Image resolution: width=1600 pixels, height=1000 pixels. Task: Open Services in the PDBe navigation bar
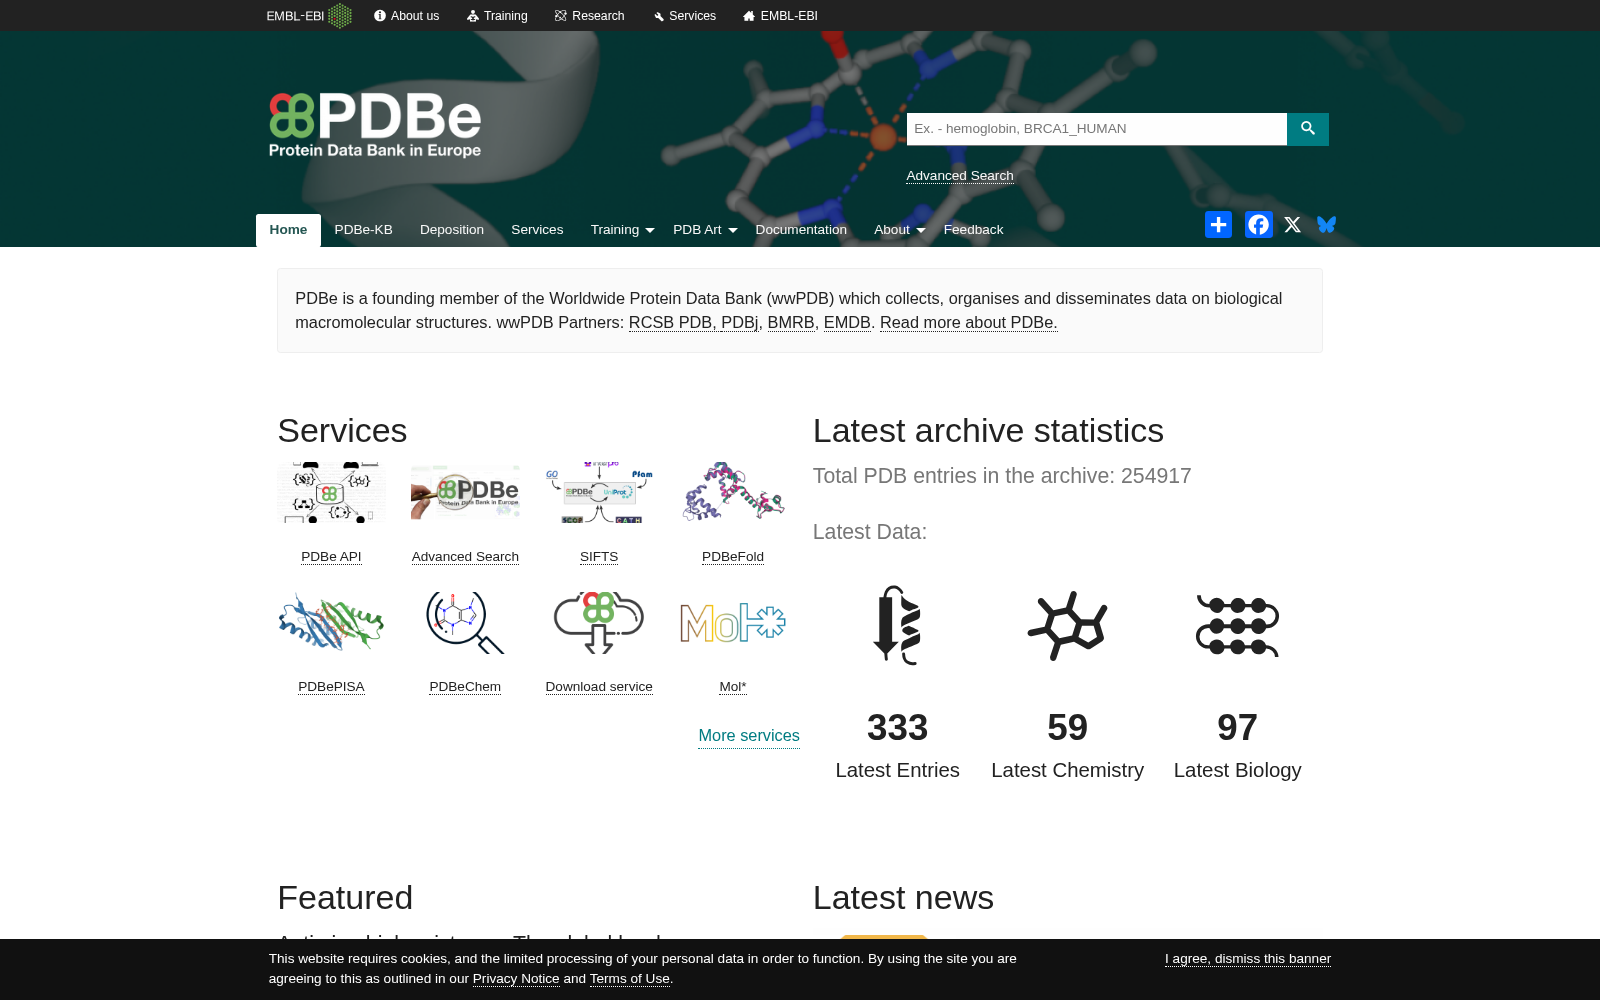pyautogui.click(x=537, y=230)
